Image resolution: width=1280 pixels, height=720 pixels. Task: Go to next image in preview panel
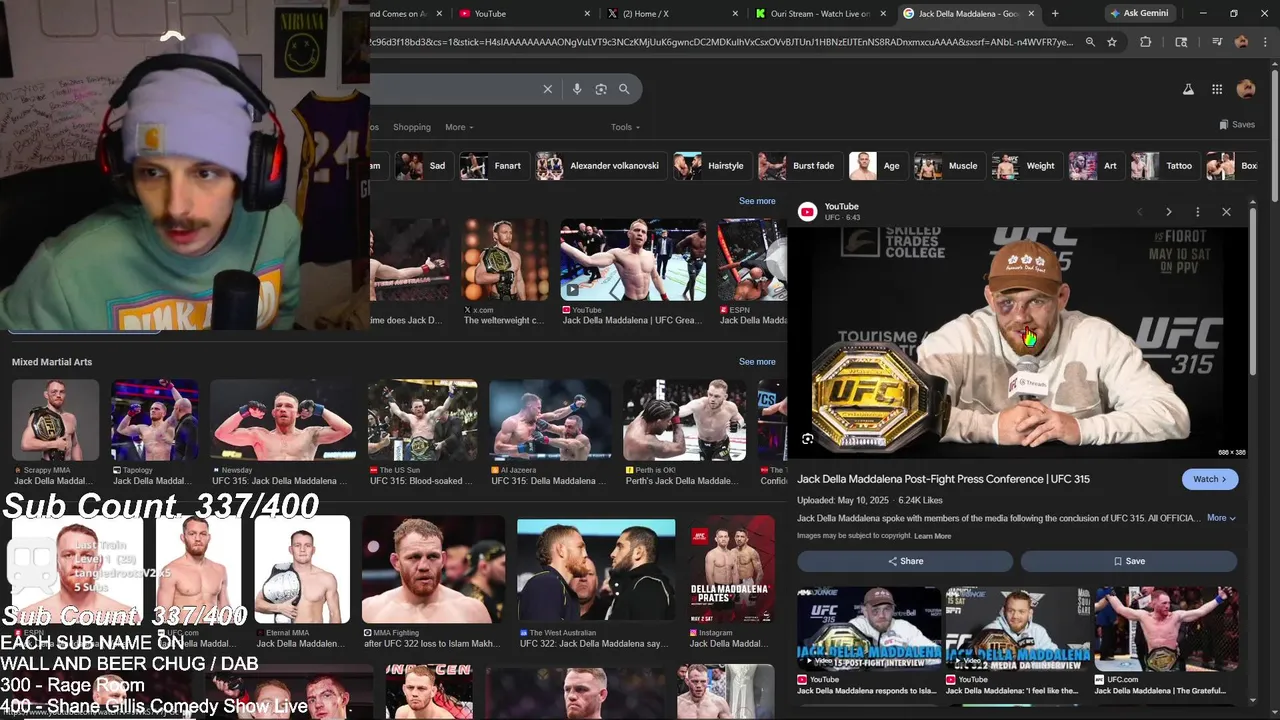pos(1168,212)
